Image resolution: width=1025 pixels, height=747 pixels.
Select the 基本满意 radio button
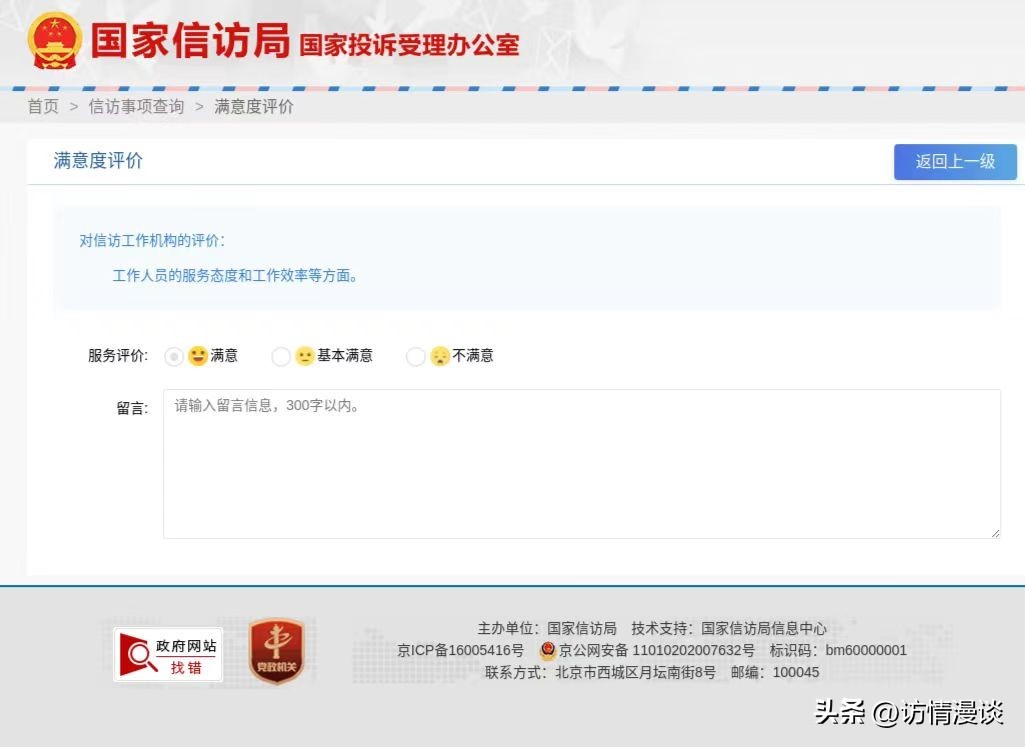pyautogui.click(x=281, y=356)
